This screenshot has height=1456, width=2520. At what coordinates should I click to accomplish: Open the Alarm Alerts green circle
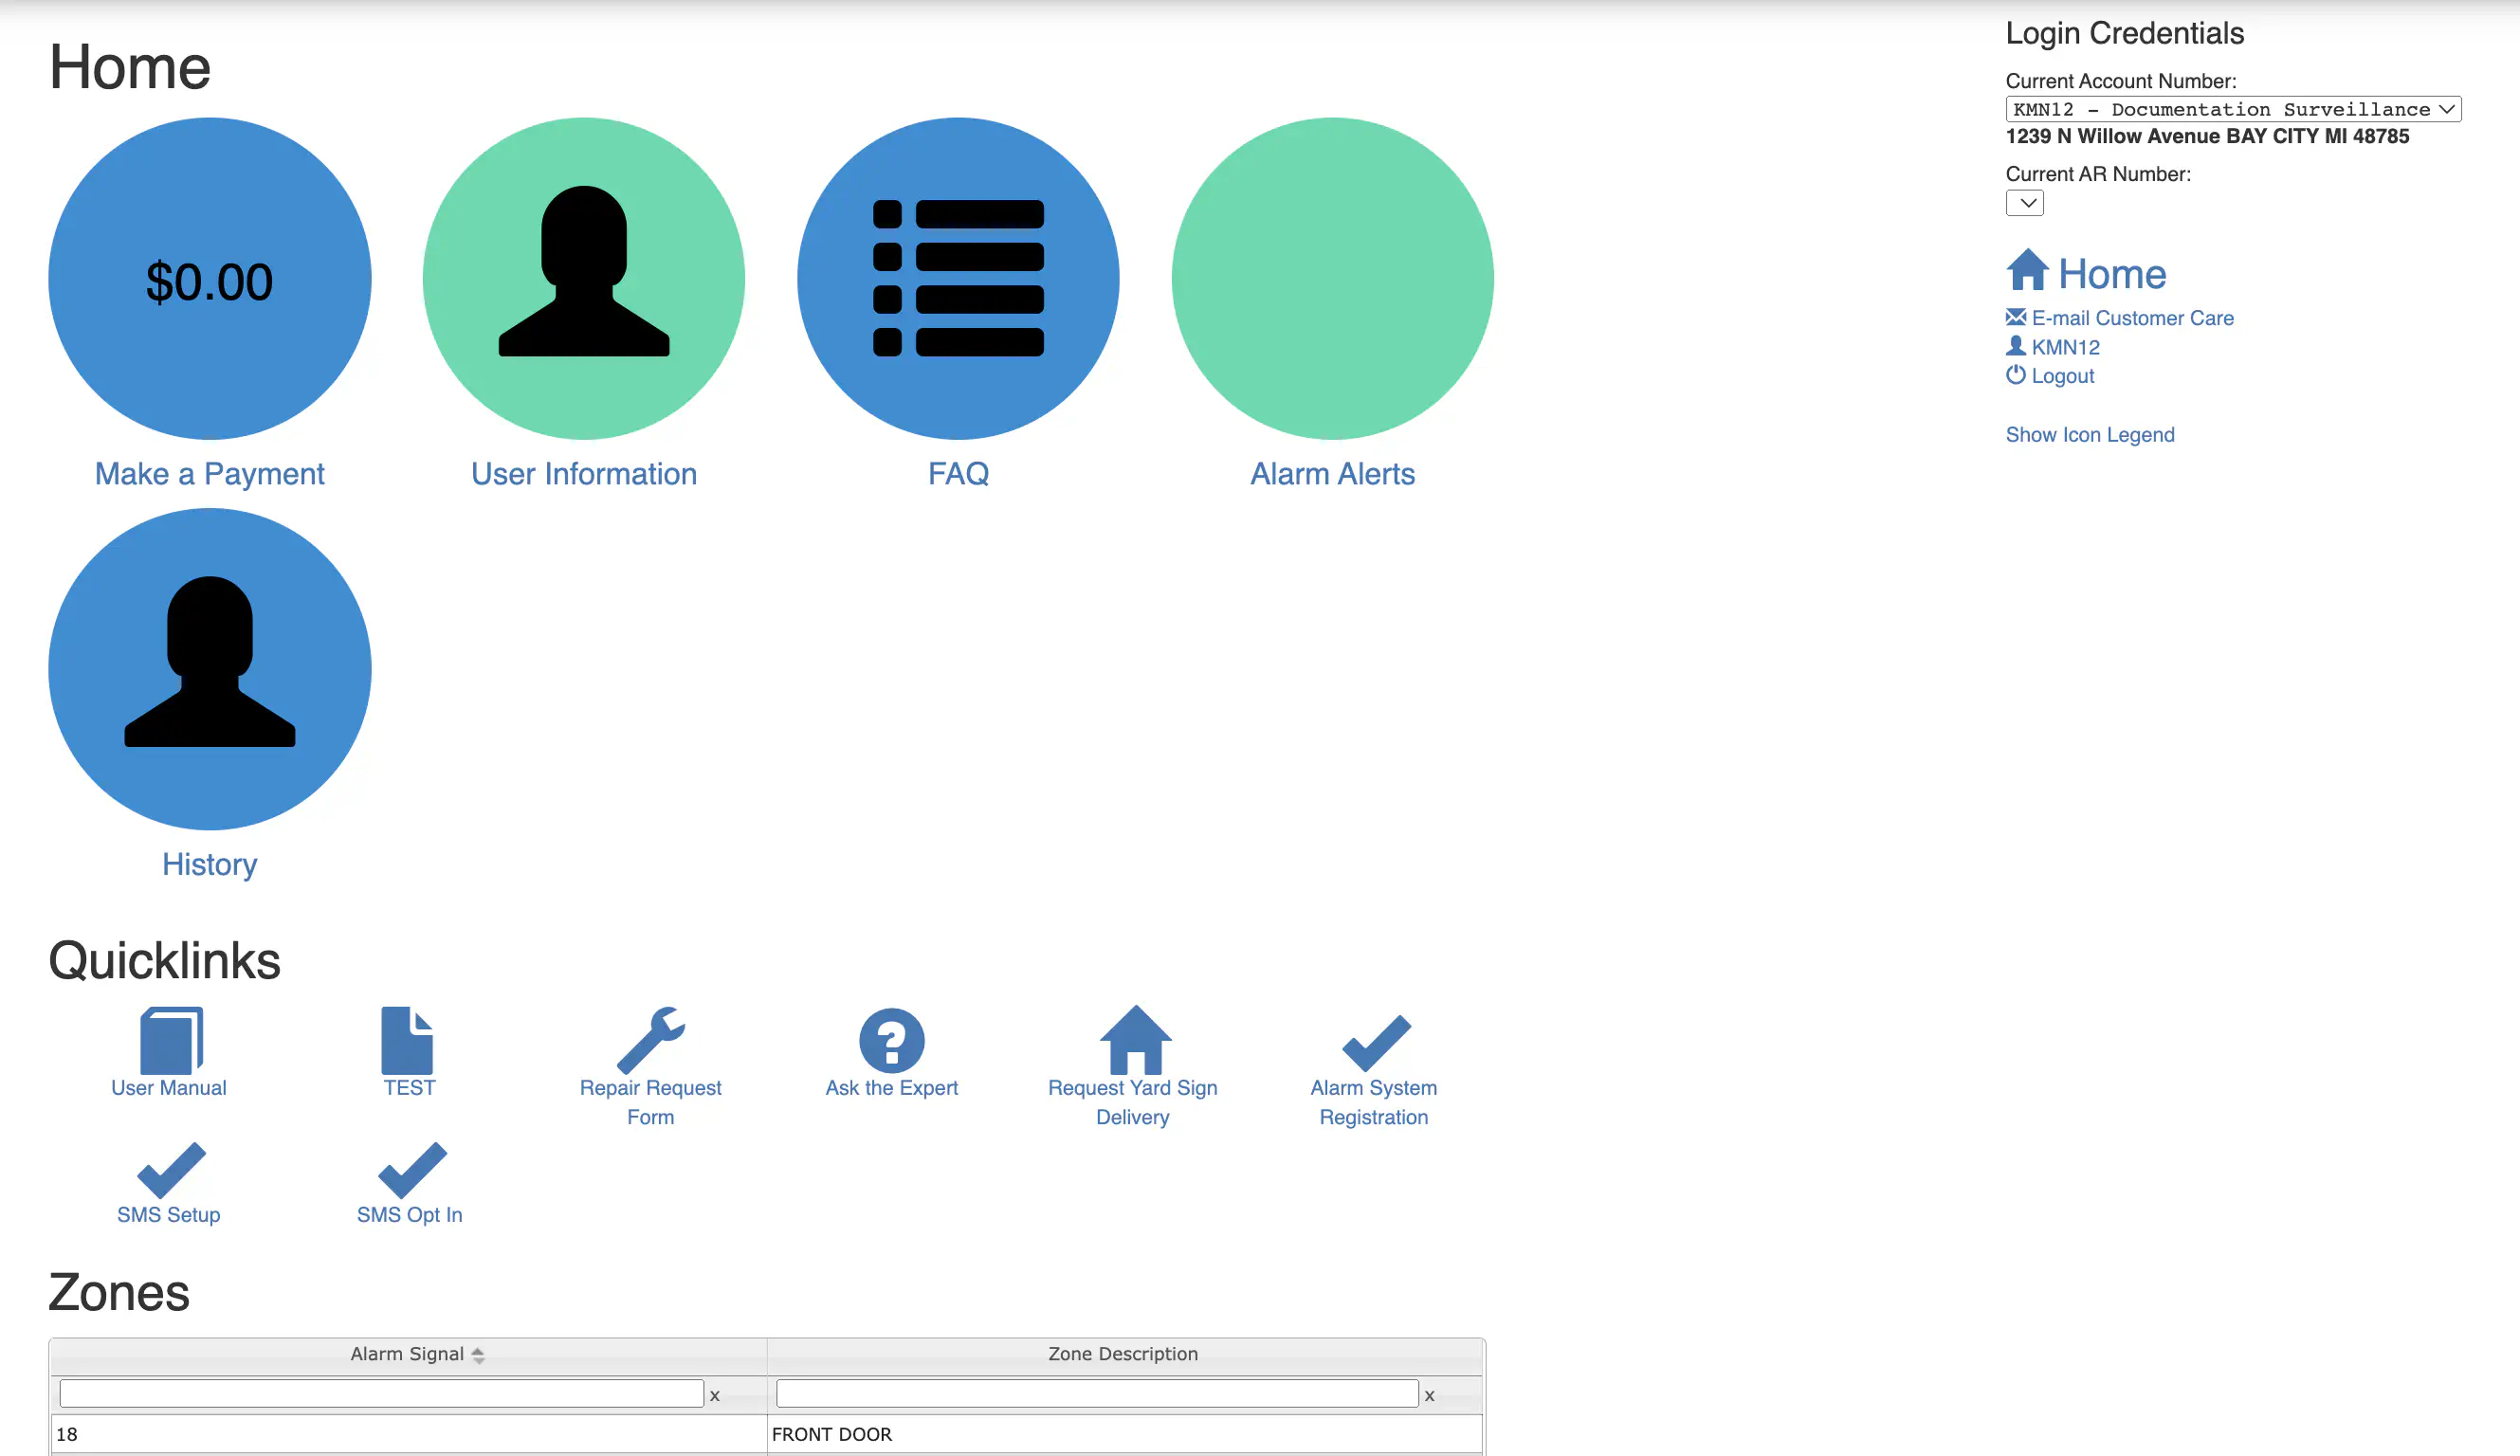(x=1332, y=279)
